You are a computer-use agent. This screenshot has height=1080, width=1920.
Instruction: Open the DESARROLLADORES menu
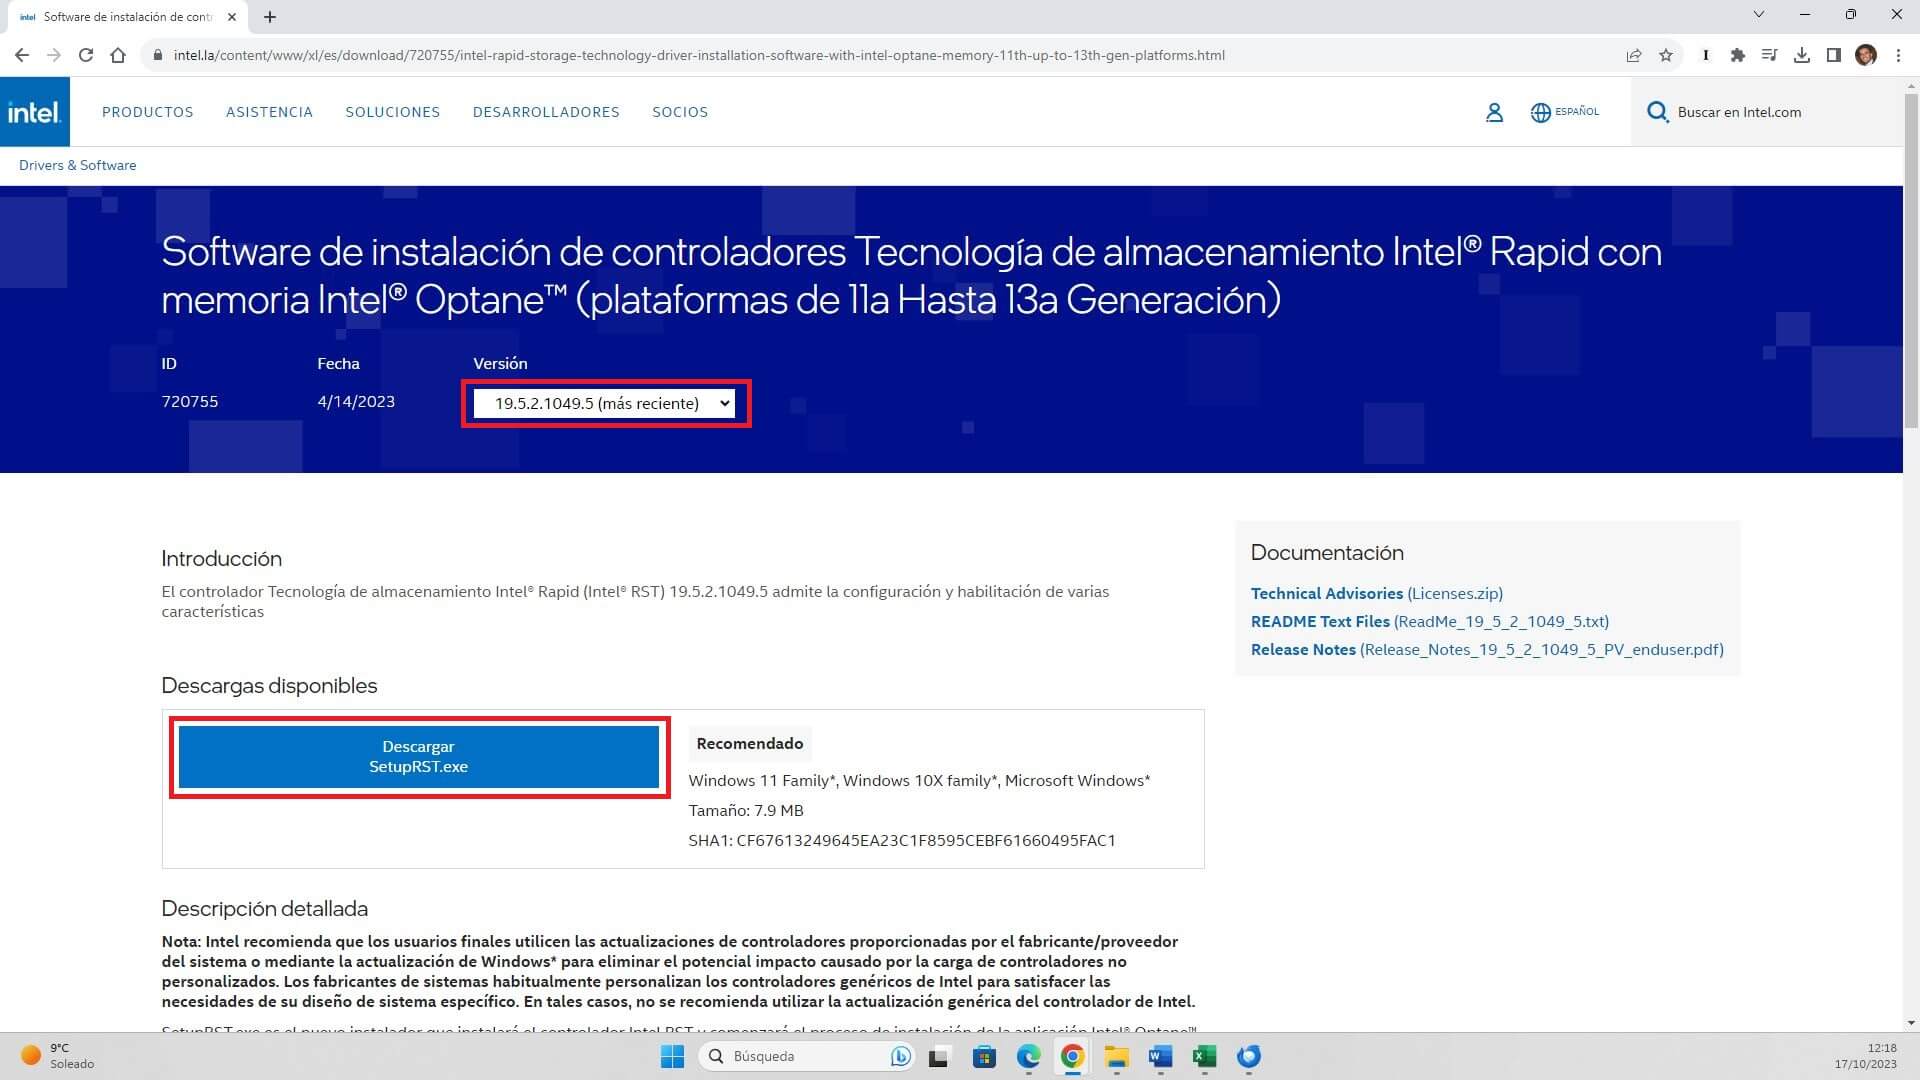tap(546, 112)
